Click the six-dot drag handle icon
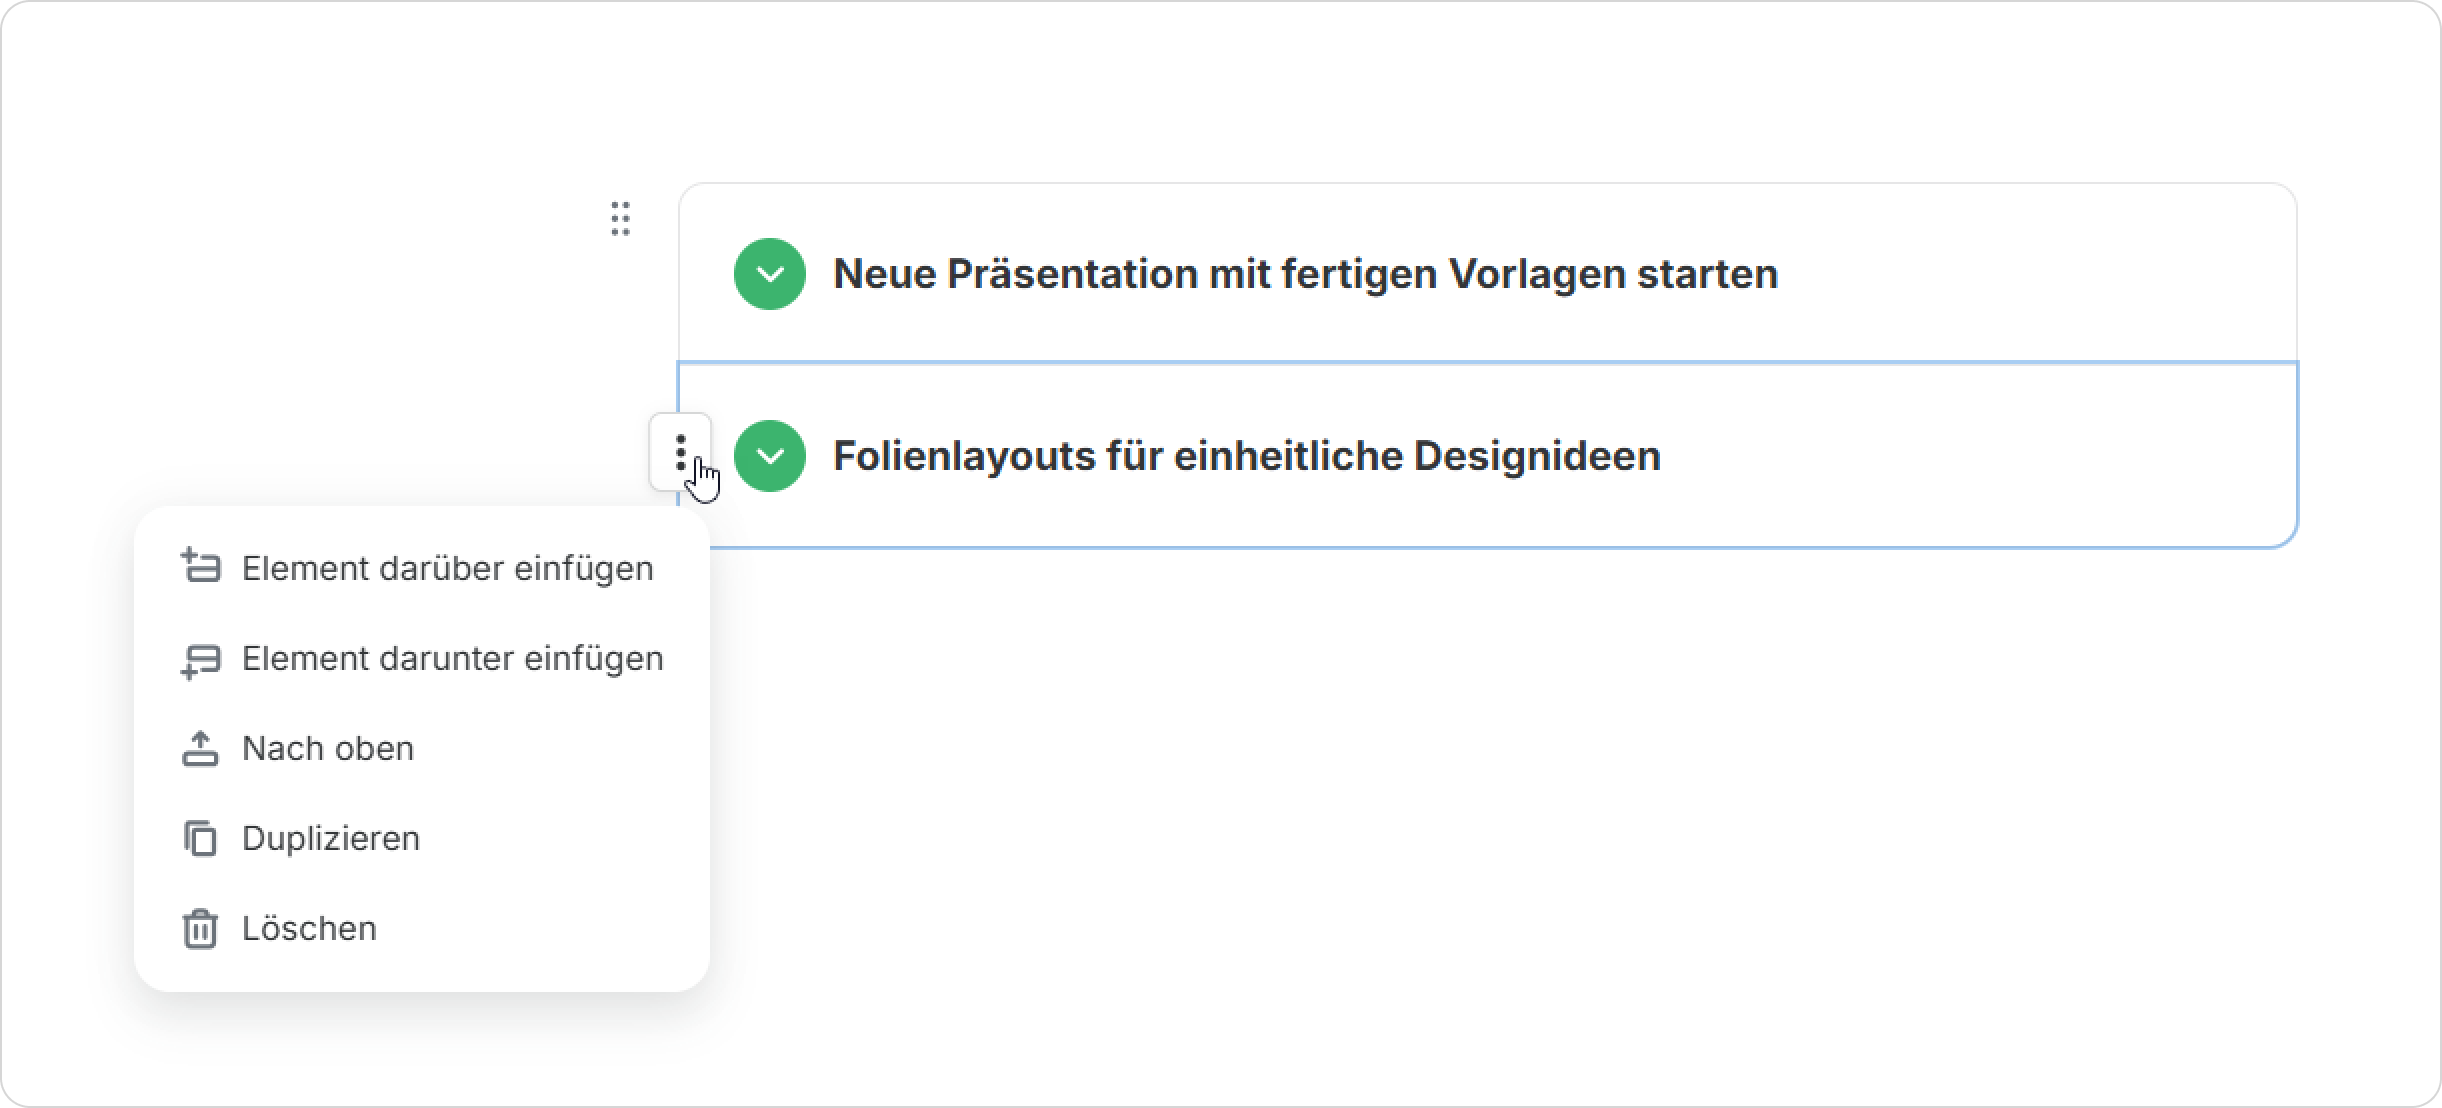Viewport: 2442px width, 1108px height. [x=620, y=219]
